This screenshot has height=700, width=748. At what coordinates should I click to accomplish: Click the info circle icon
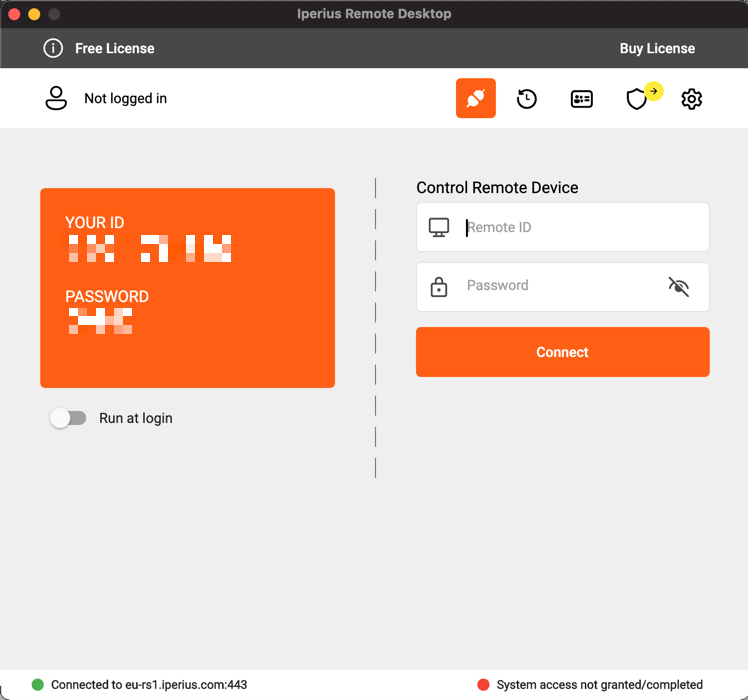tap(53, 48)
